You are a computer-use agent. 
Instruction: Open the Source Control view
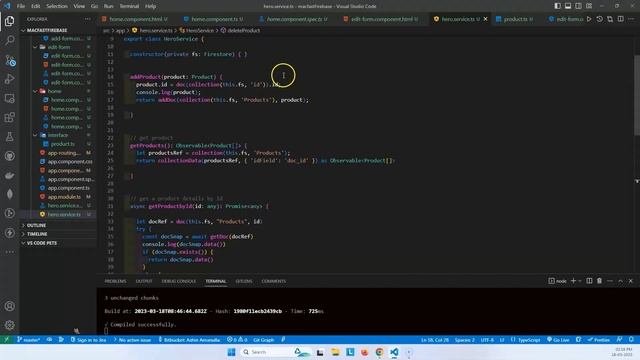[x=10, y=60]
